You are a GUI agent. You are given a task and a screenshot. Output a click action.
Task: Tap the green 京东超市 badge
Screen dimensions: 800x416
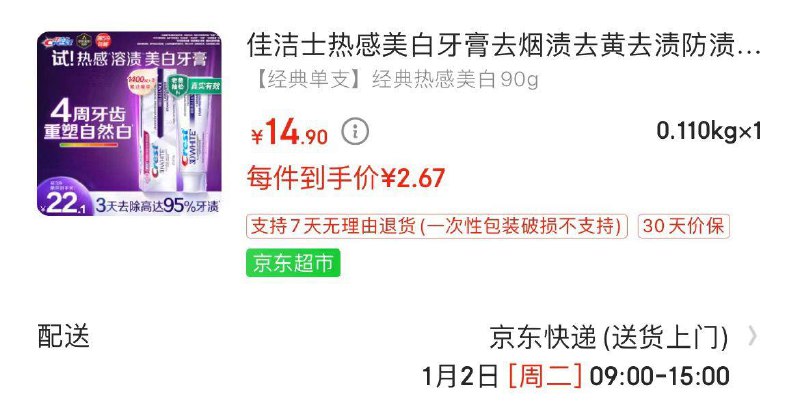coord(293,263)
